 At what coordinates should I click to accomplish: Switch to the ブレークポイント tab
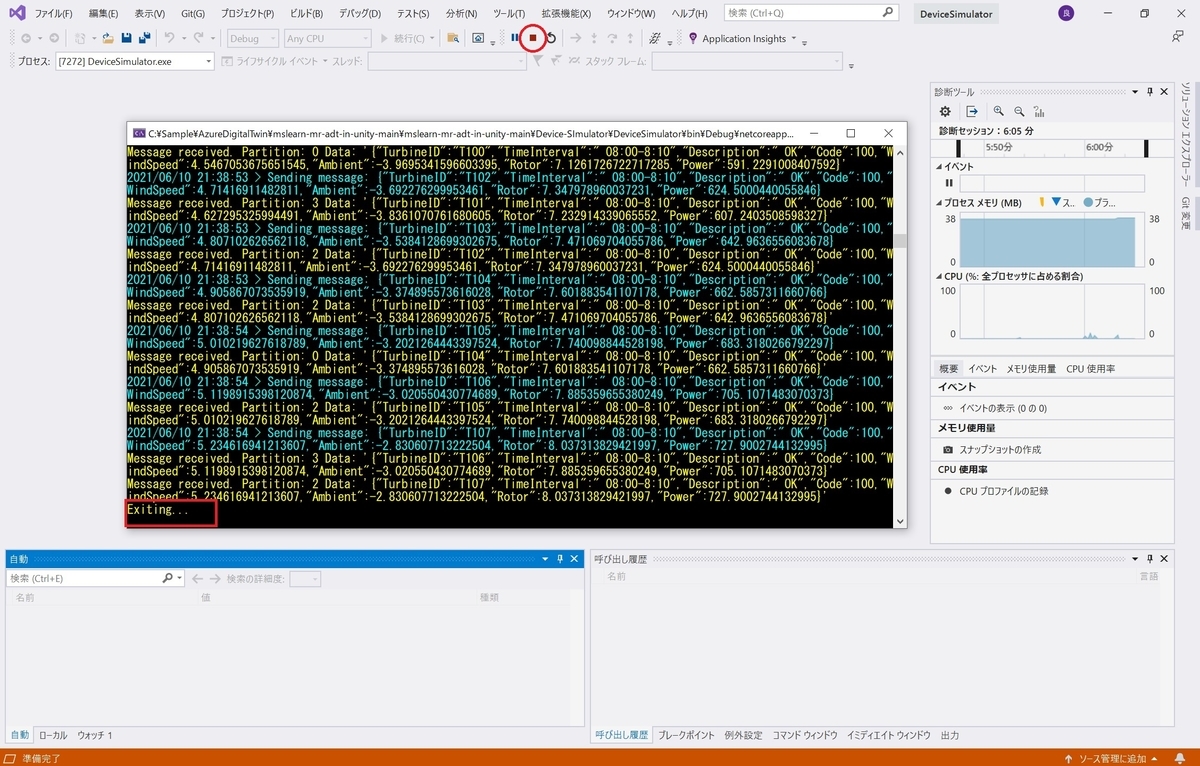[x=686, y=735]
